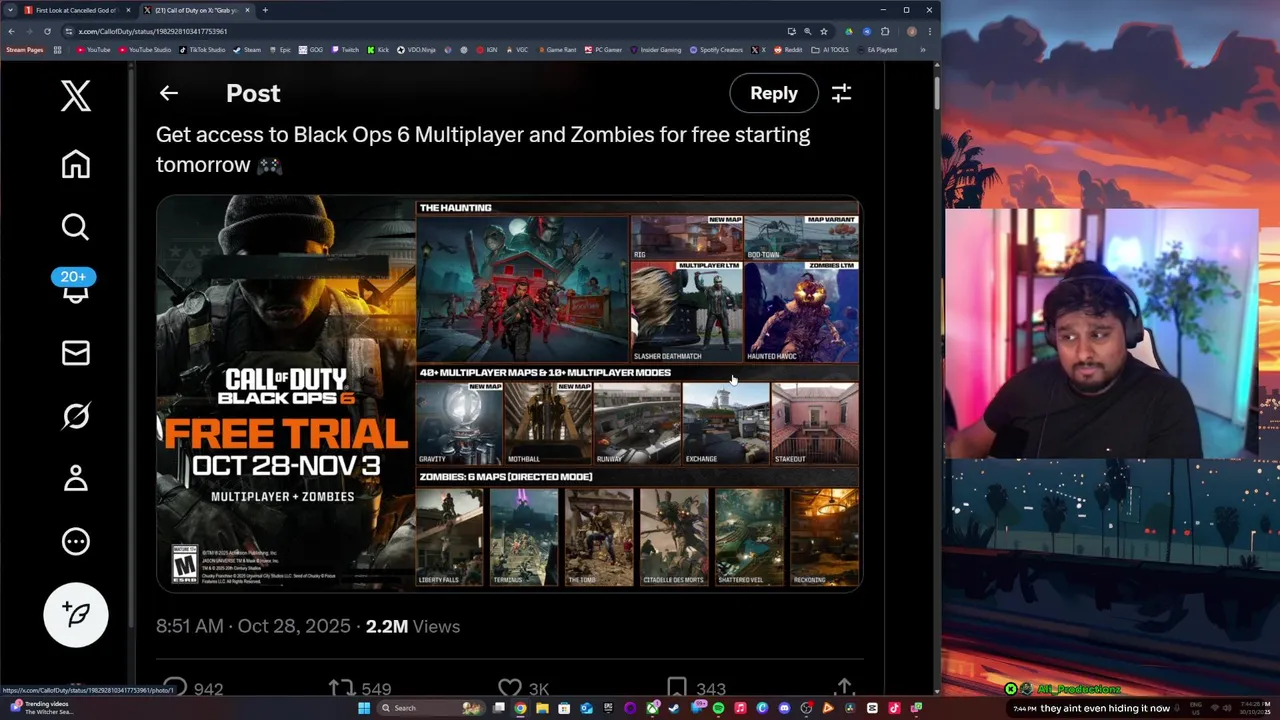
Task: Open Notifications with 20+ badge
Action: [76, 287]
